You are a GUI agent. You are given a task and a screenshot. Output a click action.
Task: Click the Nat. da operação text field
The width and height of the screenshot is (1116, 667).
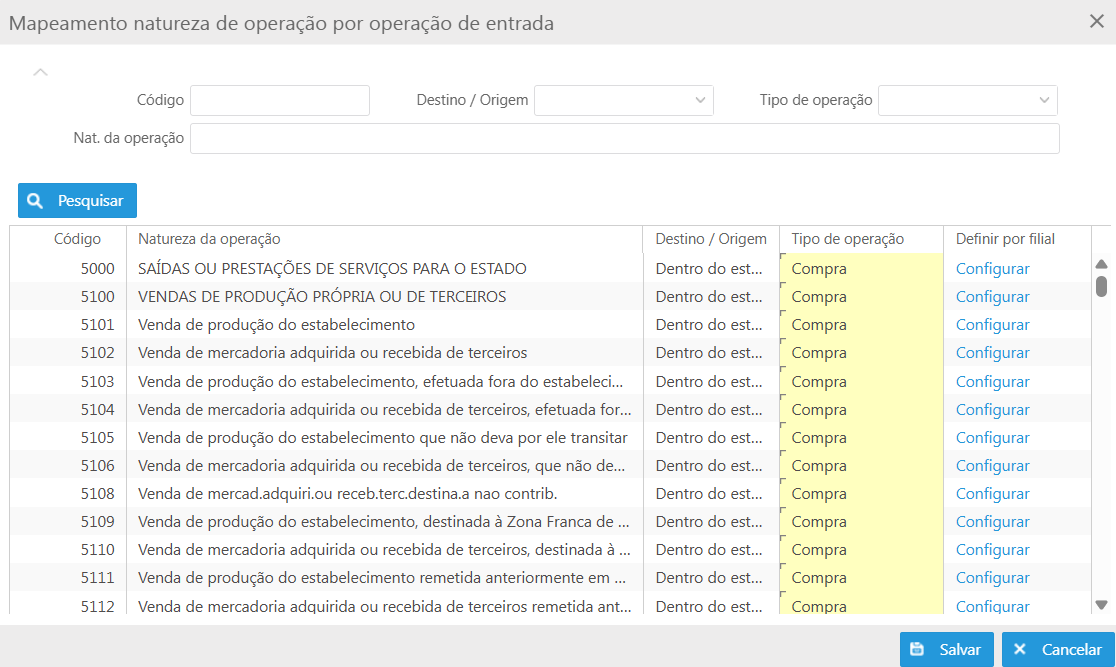[x=624, y=139]
